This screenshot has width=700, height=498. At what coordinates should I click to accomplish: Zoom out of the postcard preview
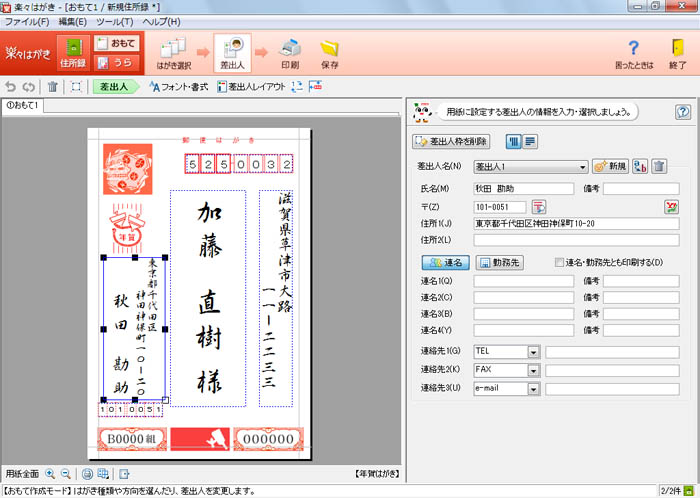66,473
